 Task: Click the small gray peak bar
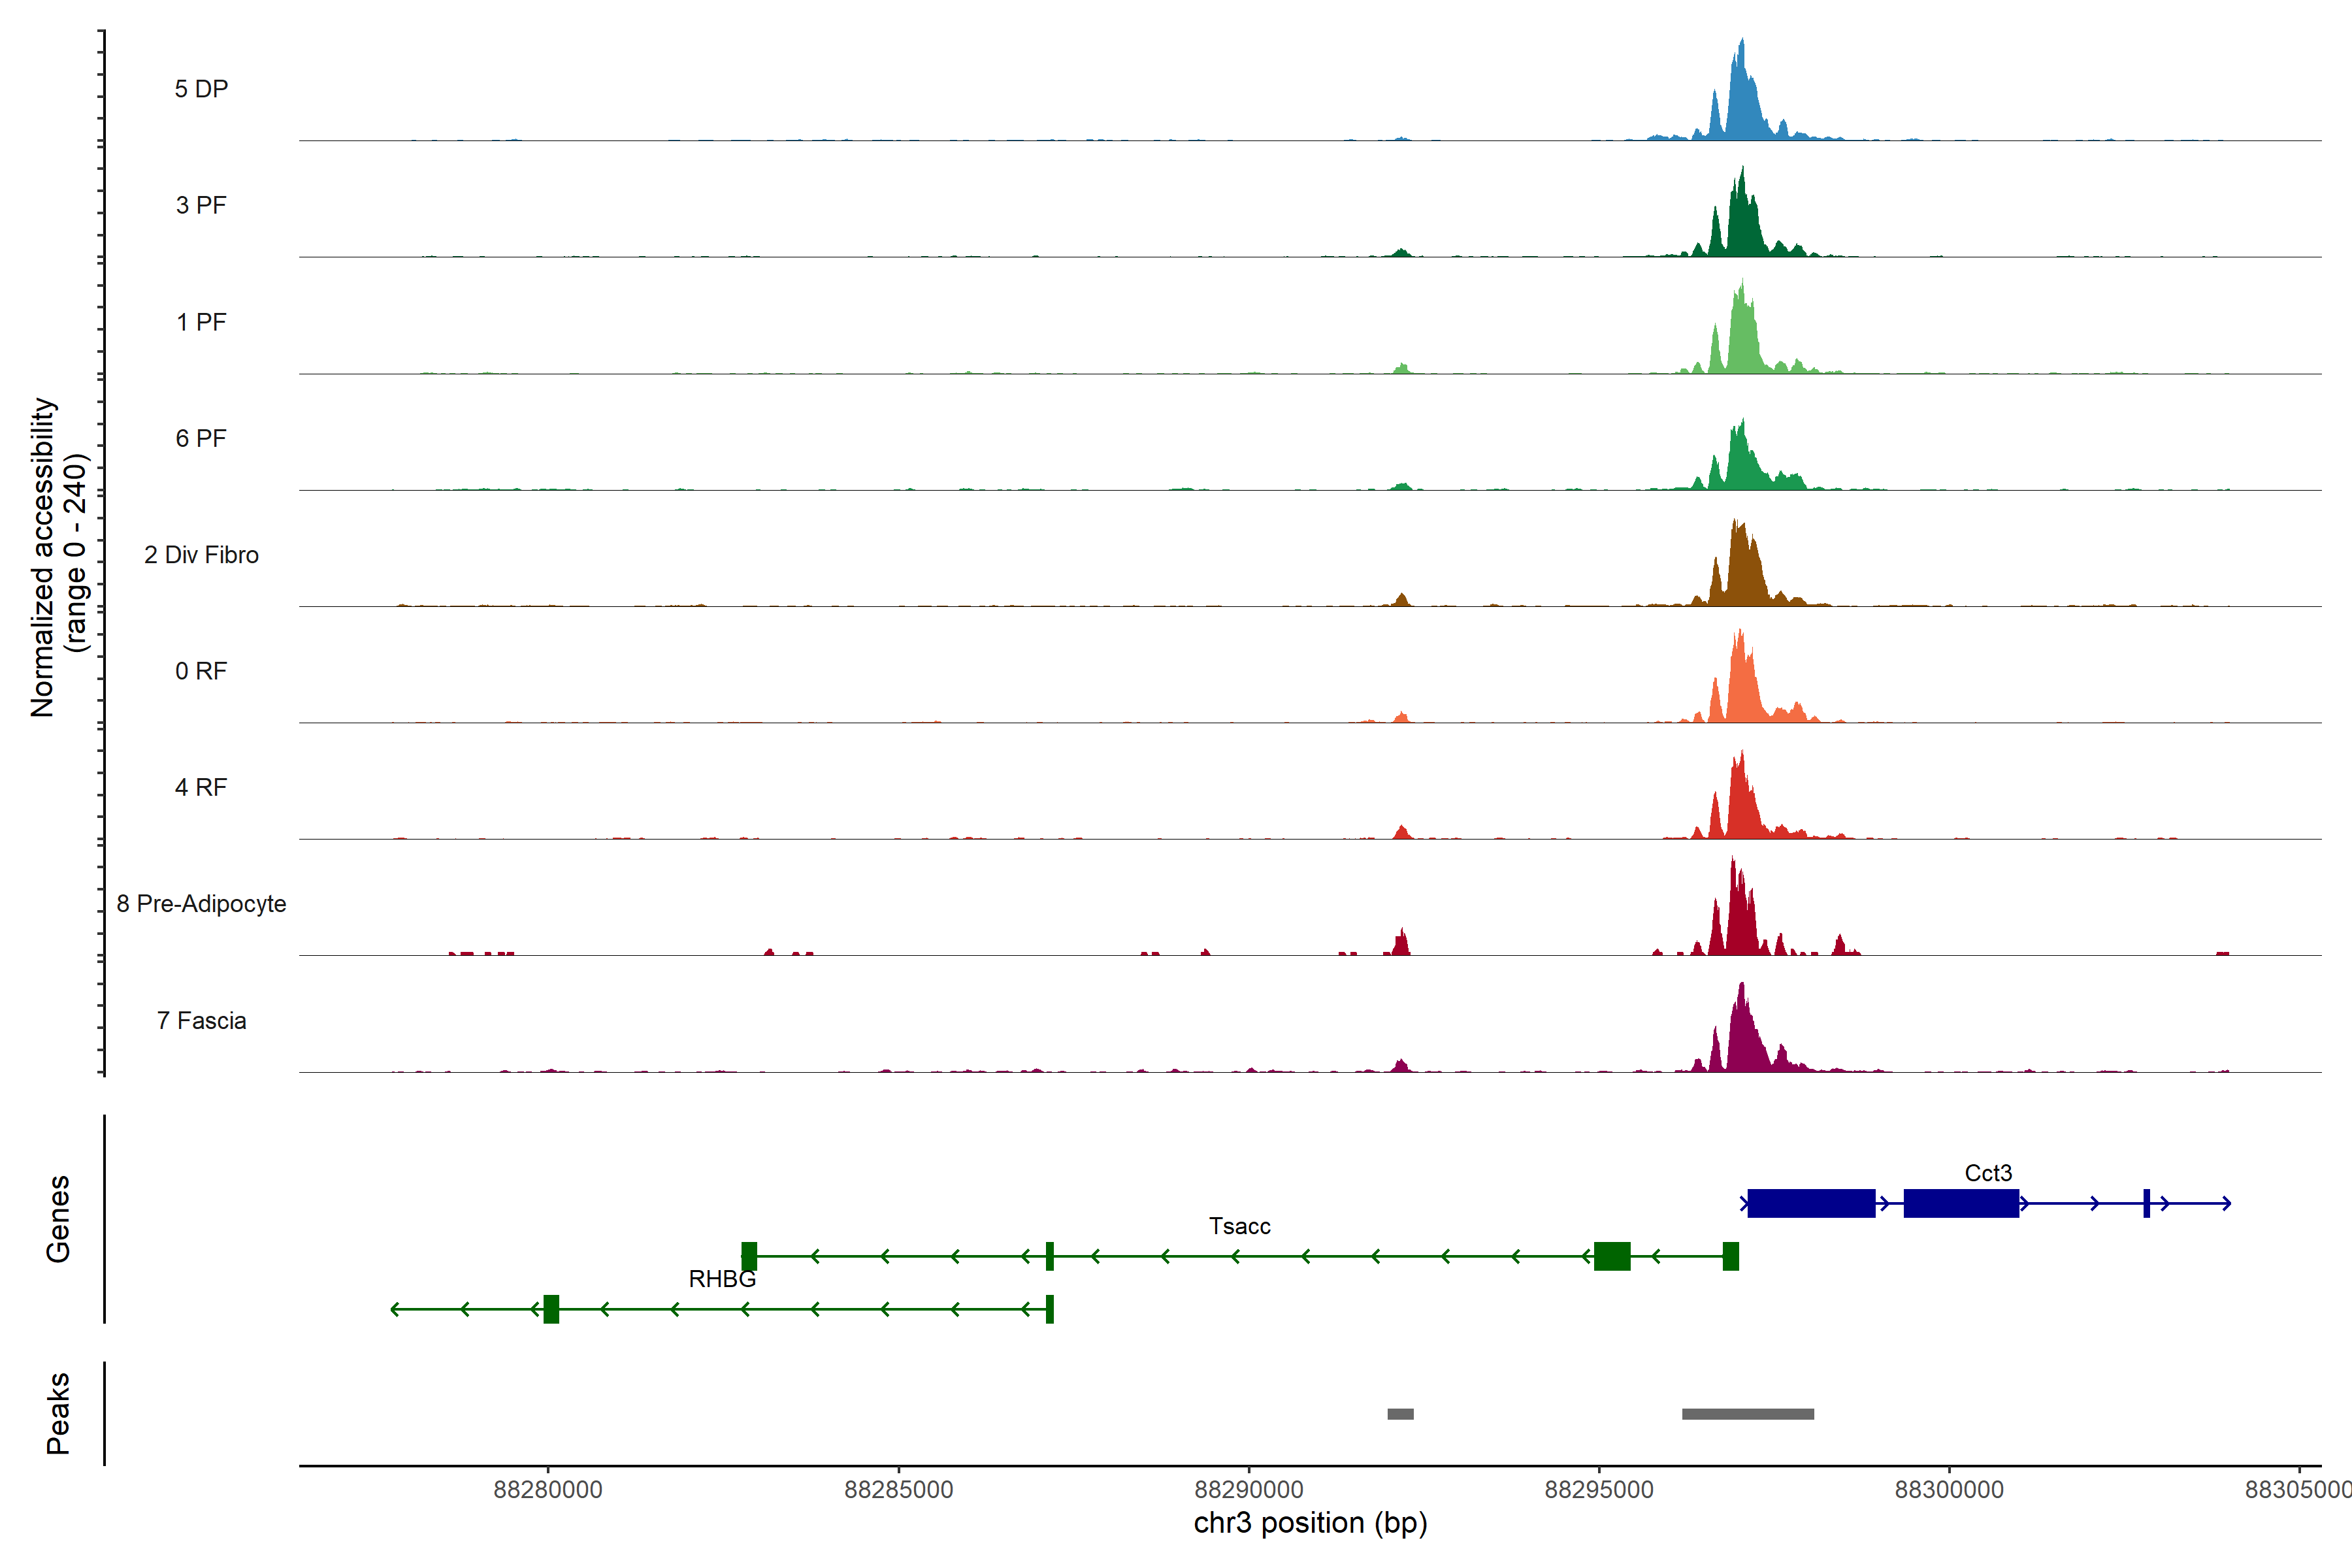[1400, 1414]
